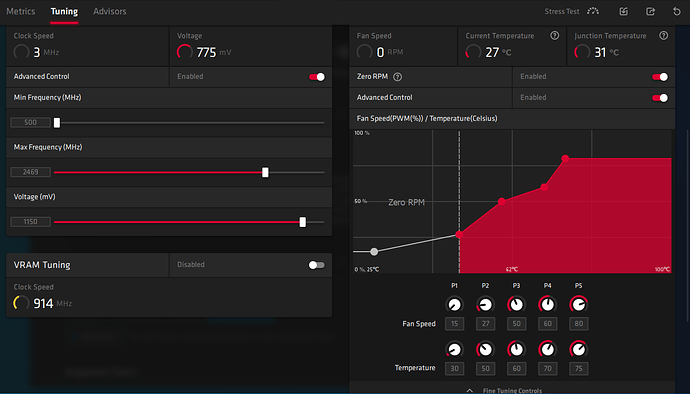Click the P1 Fan Speed knob
The width and height of the screenshot is (690, 394).
click(455, 304)
